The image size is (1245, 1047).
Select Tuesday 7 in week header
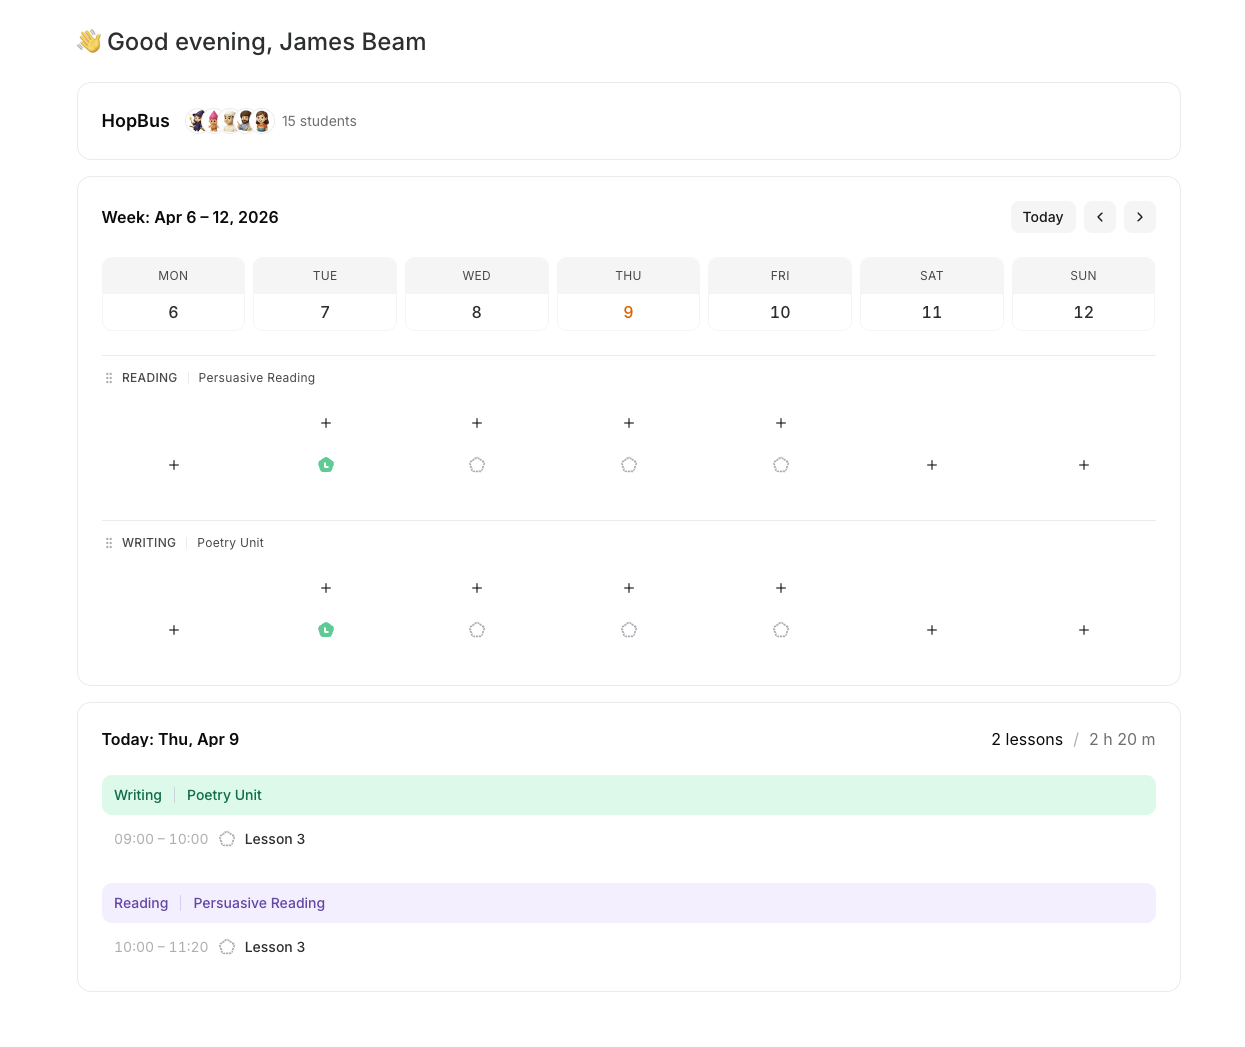pyautogui.click(x=325, y=294)
